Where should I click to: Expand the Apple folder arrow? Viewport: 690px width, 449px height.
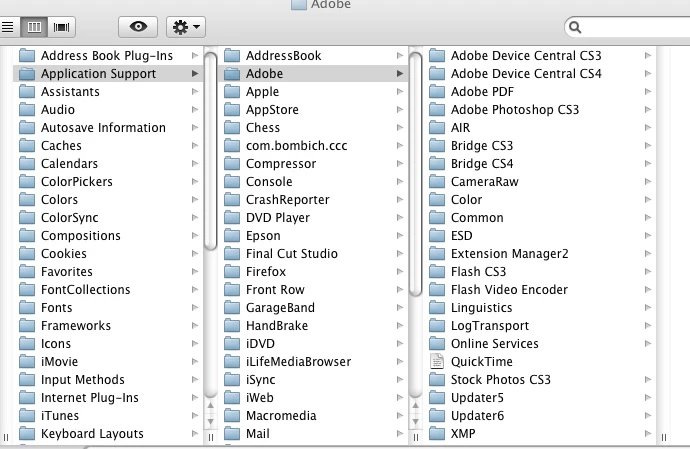coord(400,92)
